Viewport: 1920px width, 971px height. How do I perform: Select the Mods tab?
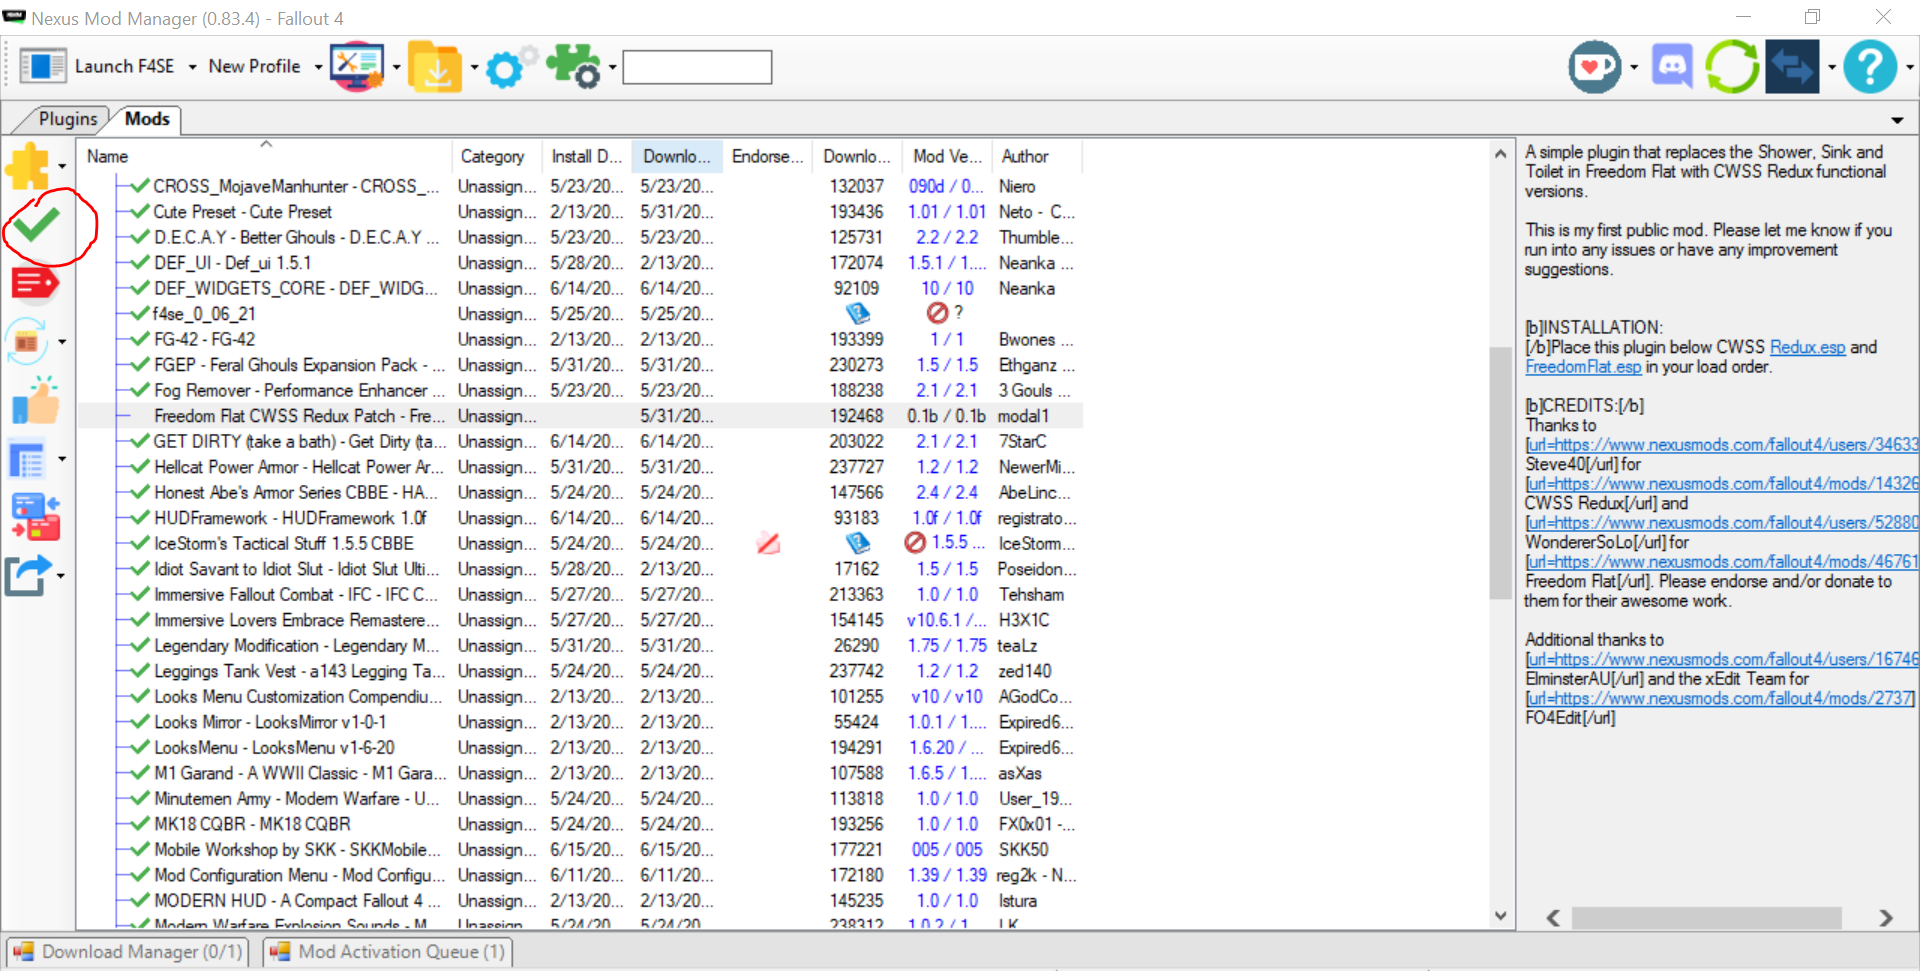point(147,119)
